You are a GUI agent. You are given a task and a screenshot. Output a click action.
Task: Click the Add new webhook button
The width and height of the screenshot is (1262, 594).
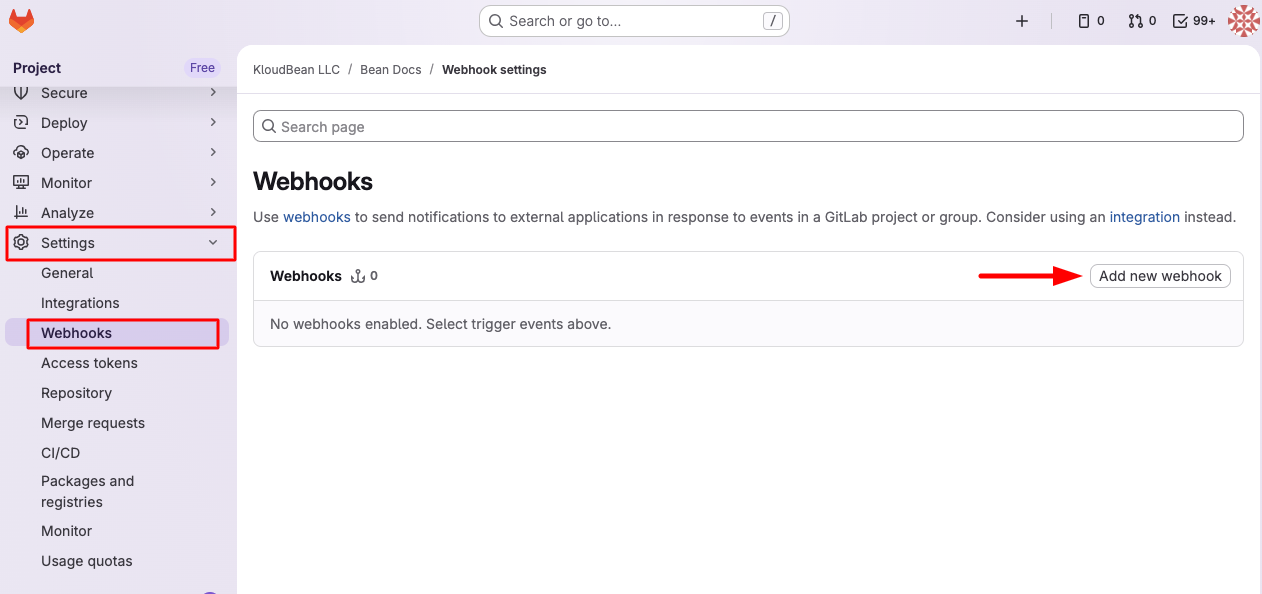pos(1160,275)
